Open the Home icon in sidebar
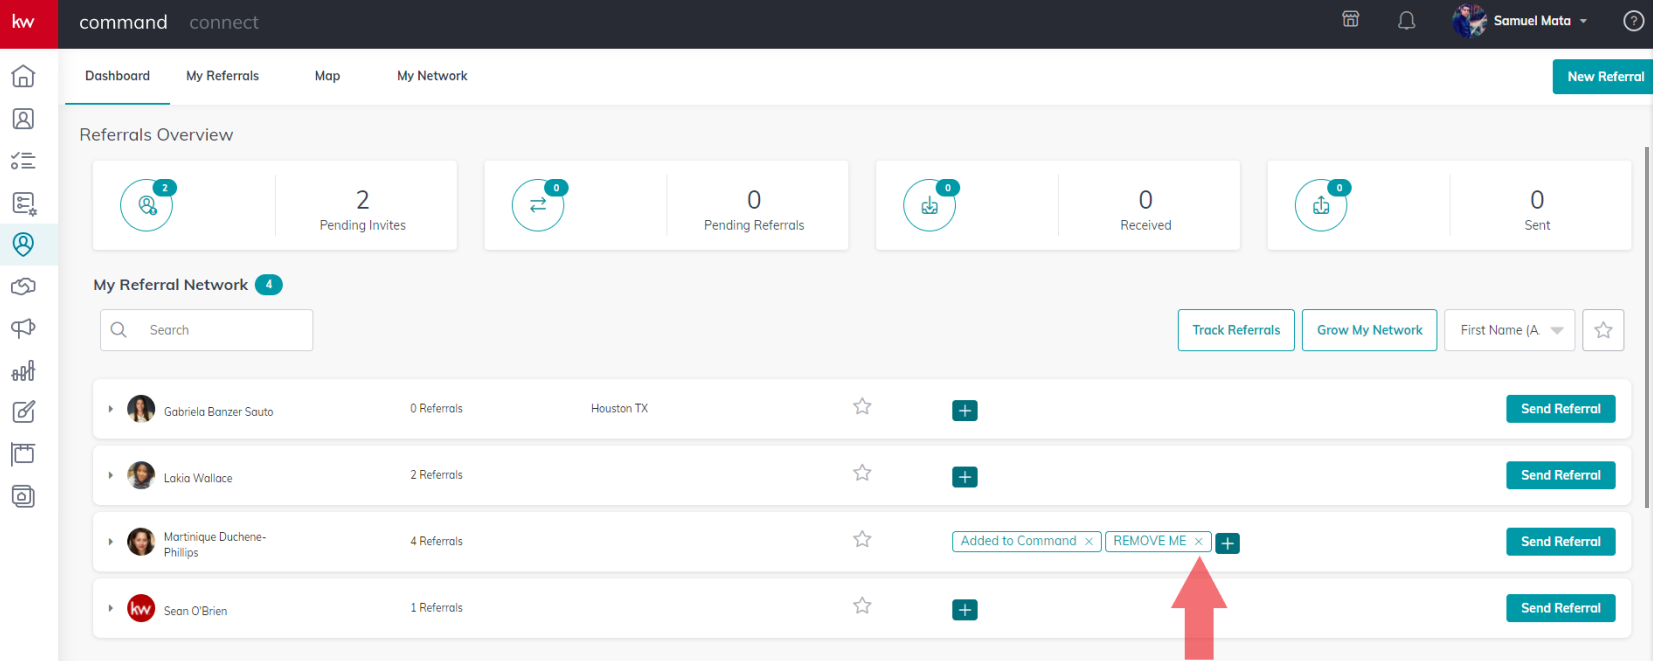1653x661 pixels. tap(23, 76)
